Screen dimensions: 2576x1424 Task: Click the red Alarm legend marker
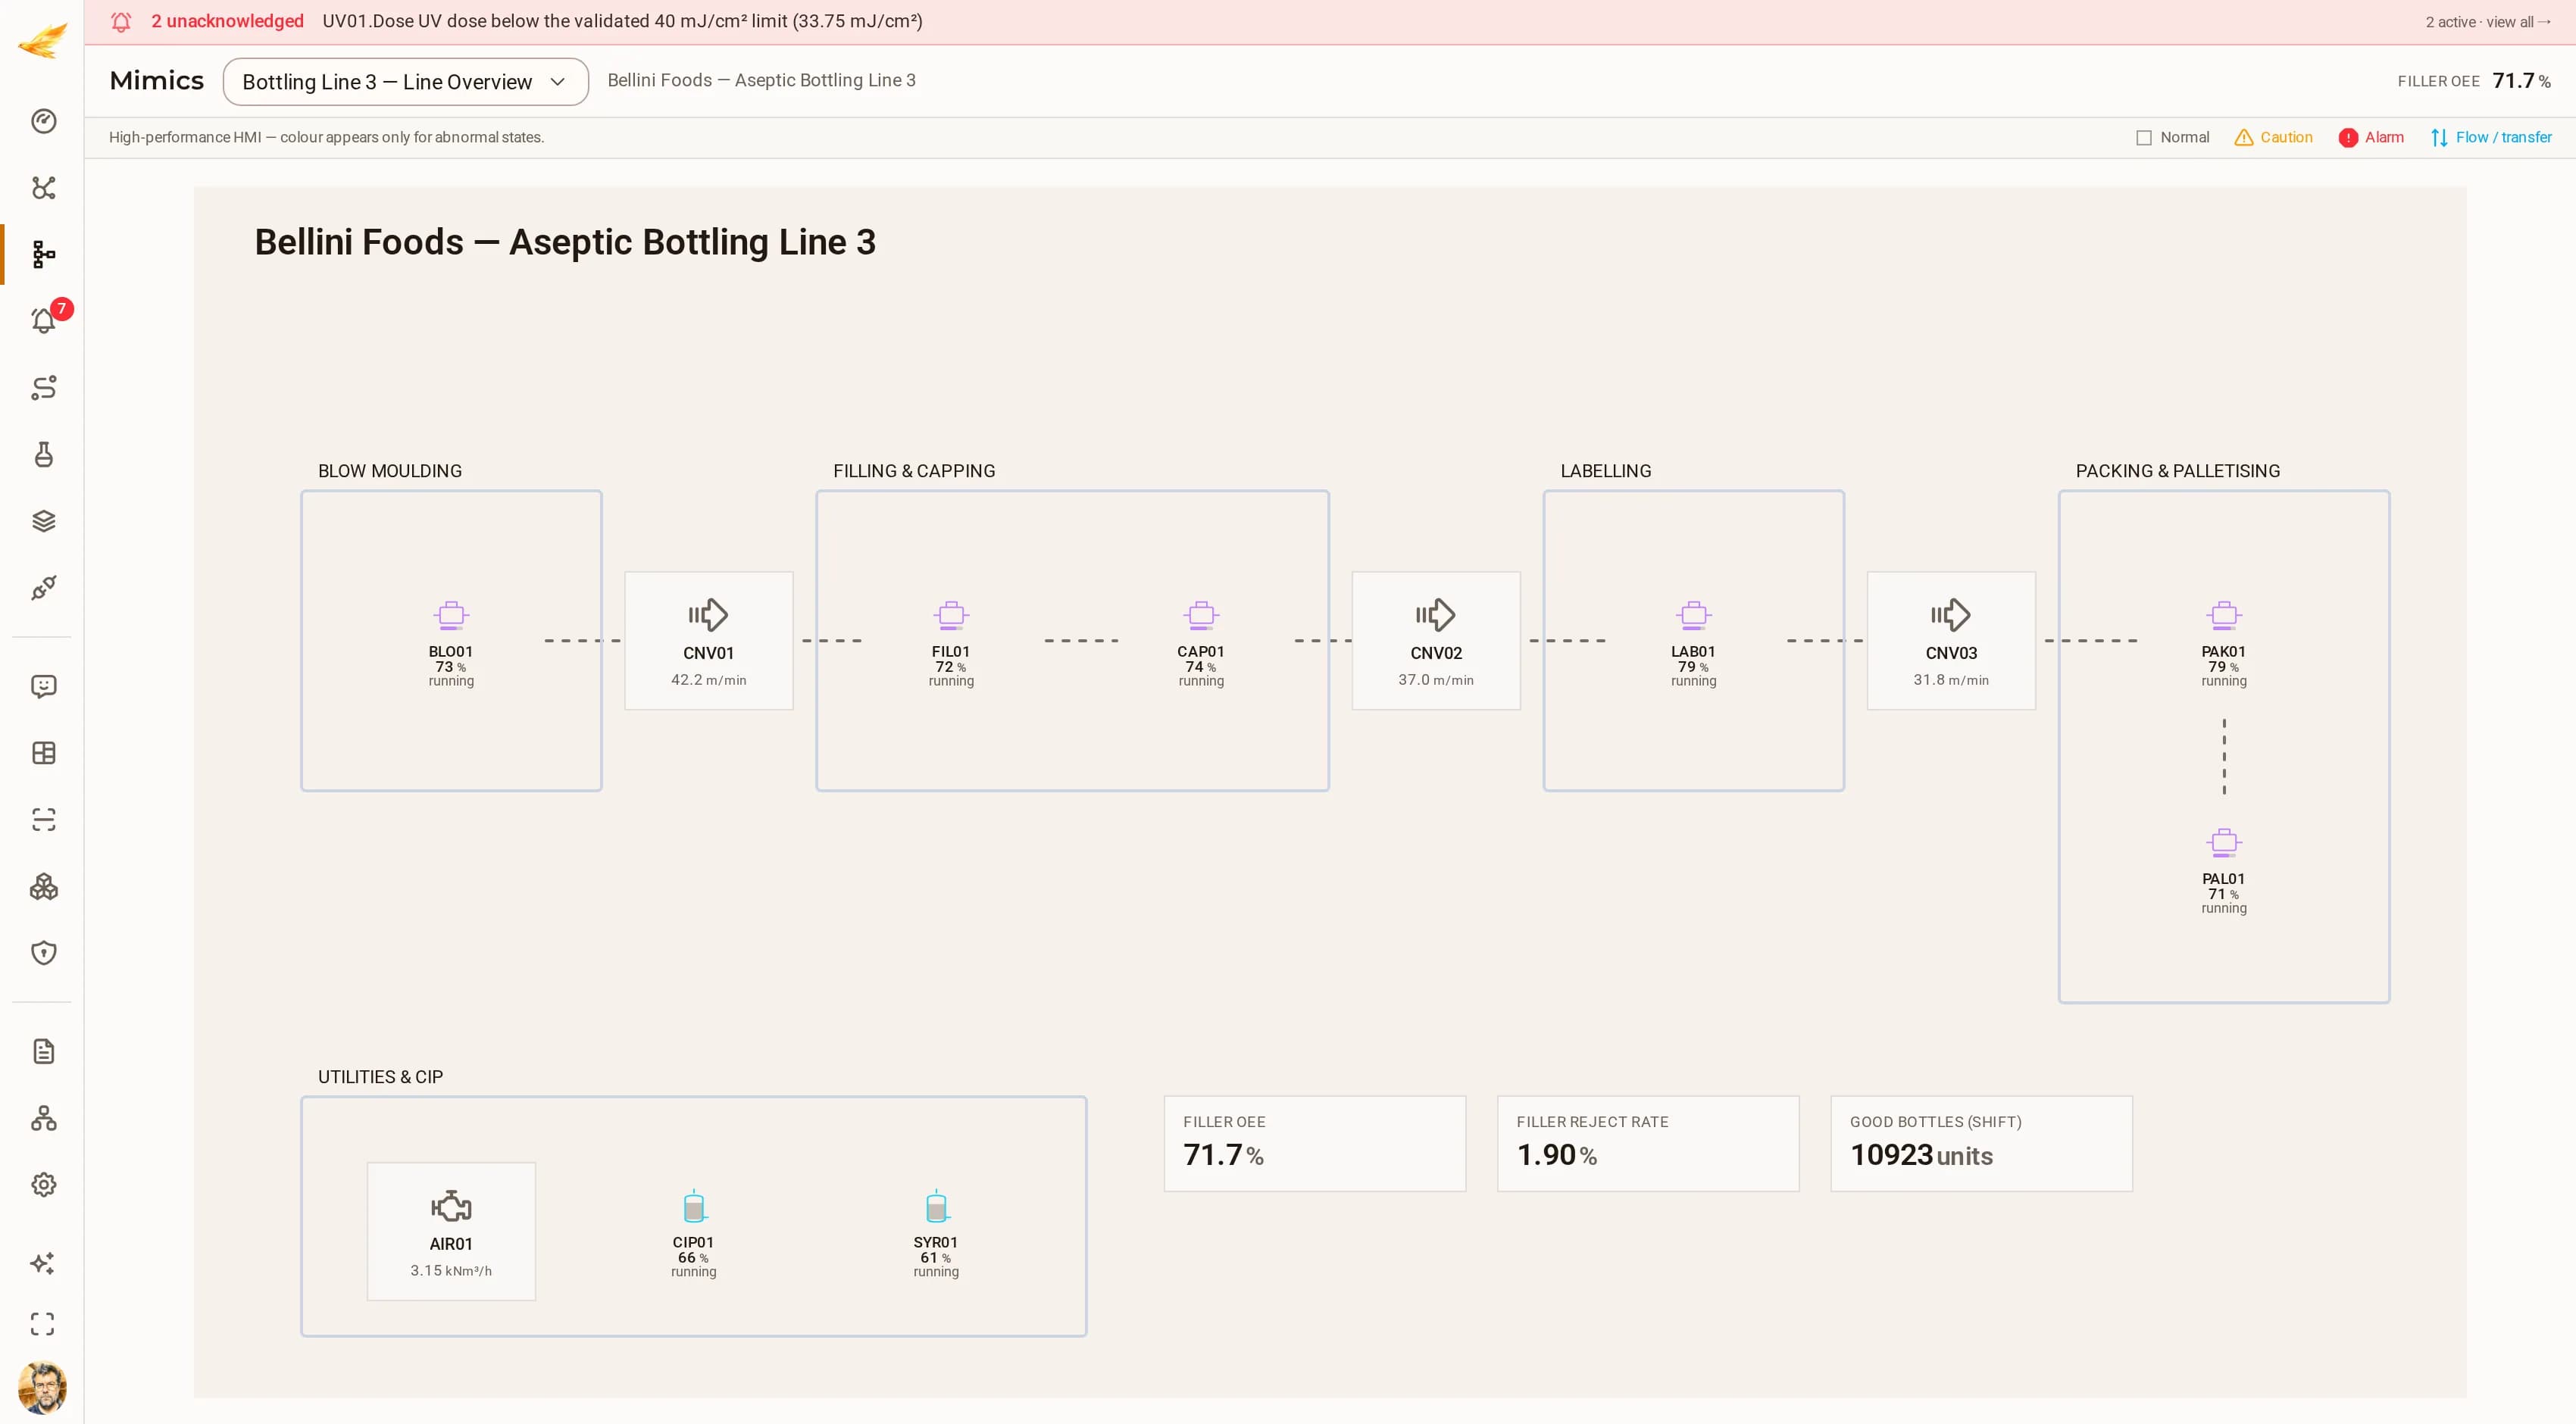(2348, 138)
